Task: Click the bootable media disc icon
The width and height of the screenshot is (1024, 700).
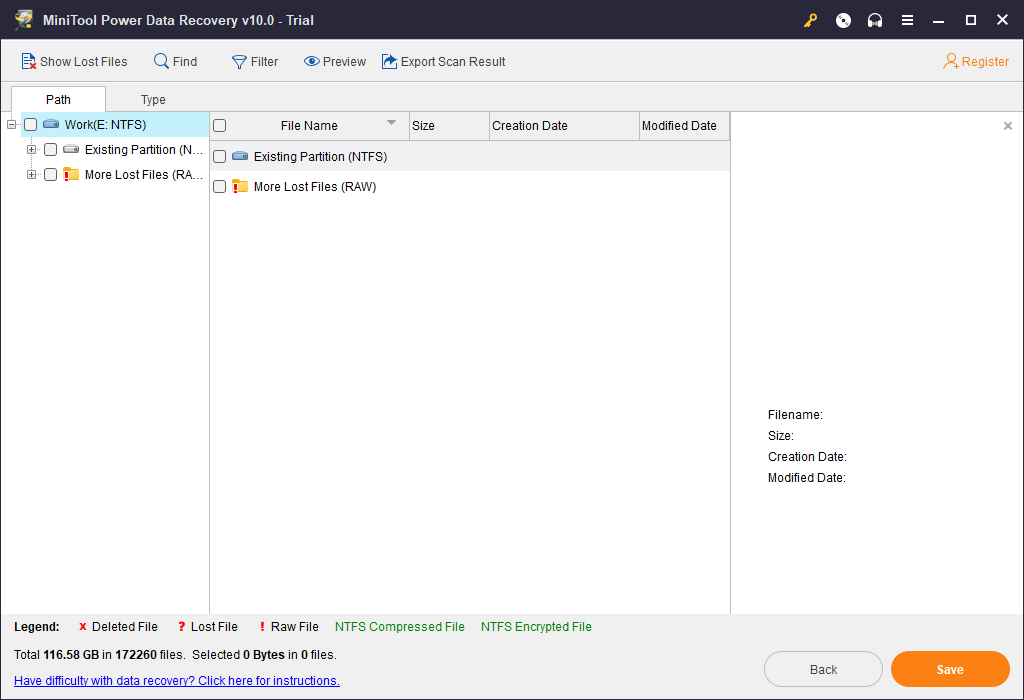Action: pos(843,20)
